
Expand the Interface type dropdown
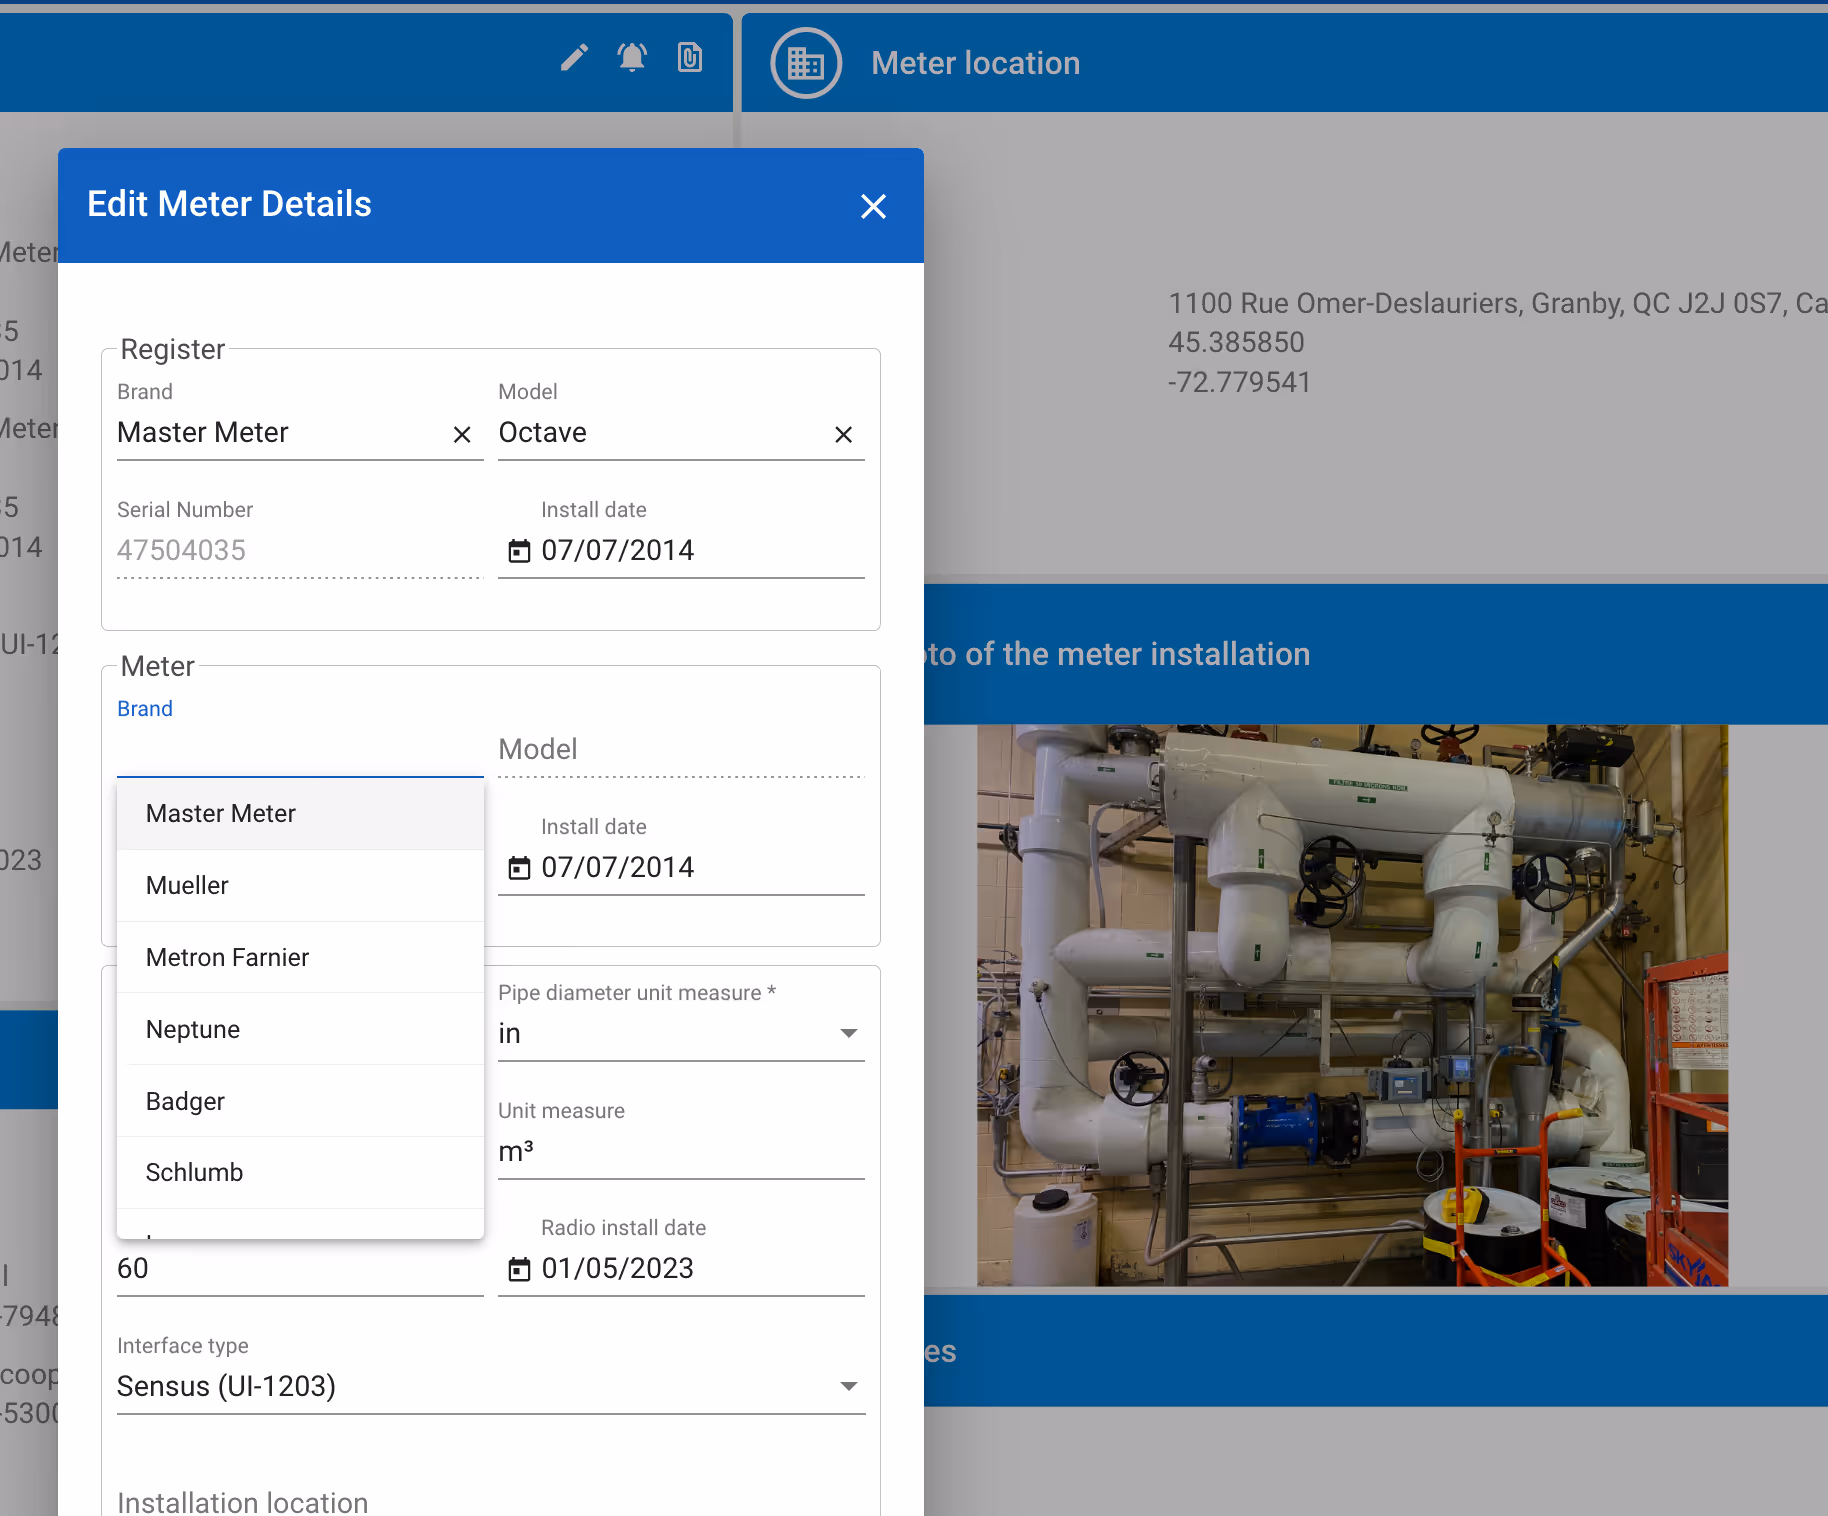click(x=848, y=1386)
